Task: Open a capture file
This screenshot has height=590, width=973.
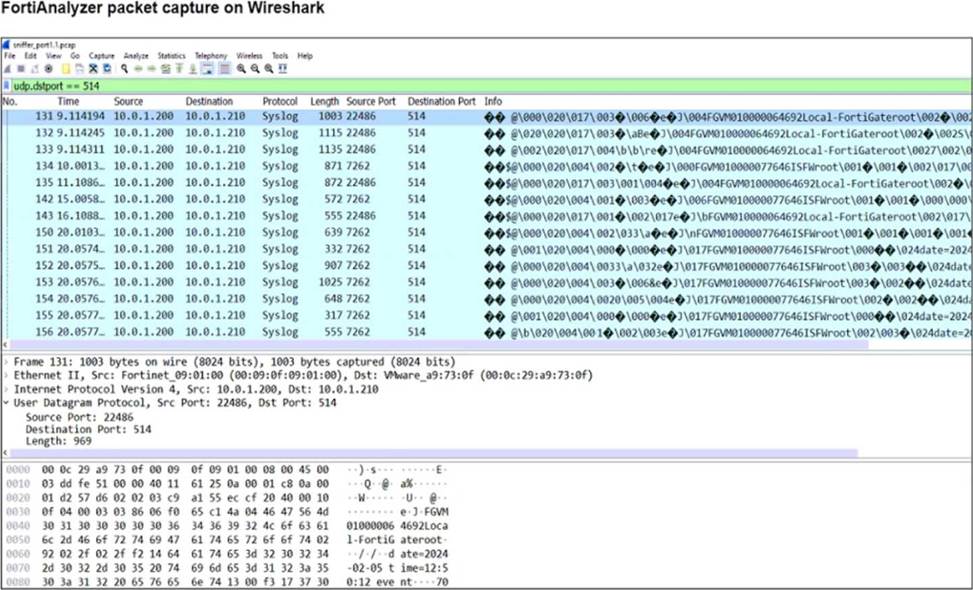Action: pos(66,69)
